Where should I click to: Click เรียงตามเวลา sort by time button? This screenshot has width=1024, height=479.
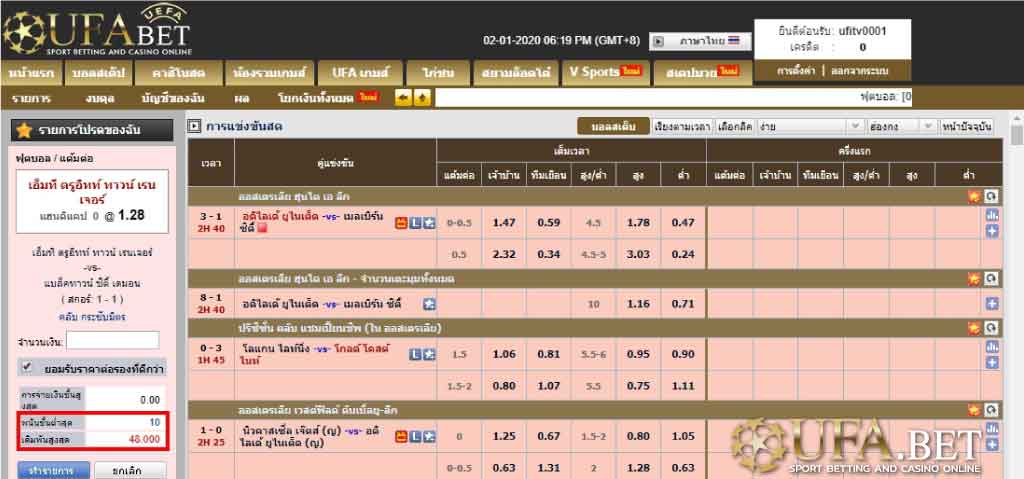pyautogui.click(x=682, y=127)
